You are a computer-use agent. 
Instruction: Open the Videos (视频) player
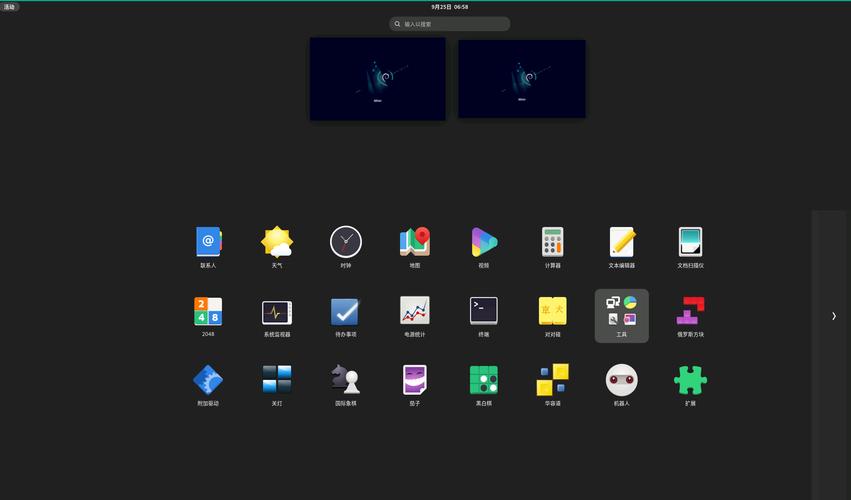[x=484, y=246]
